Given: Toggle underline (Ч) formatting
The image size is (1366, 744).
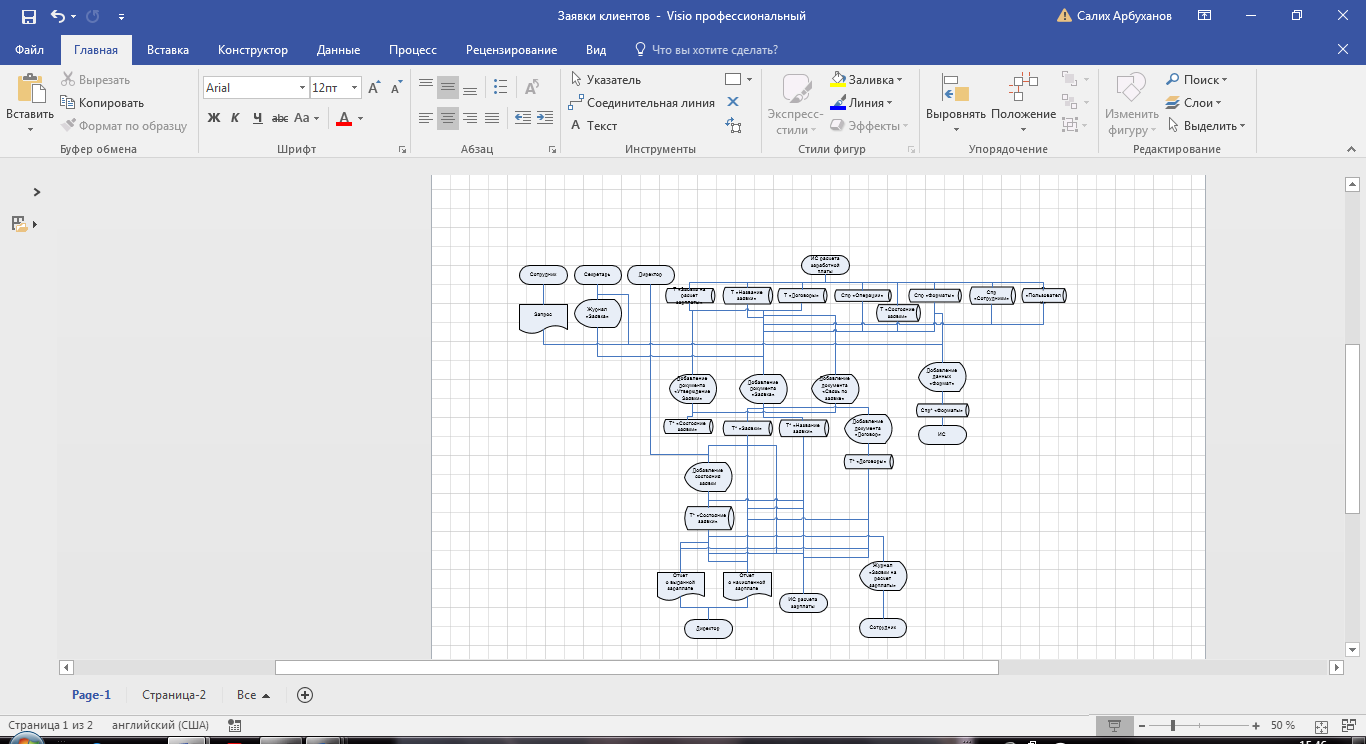Looking at the screenshot, I should pos(257,118).
